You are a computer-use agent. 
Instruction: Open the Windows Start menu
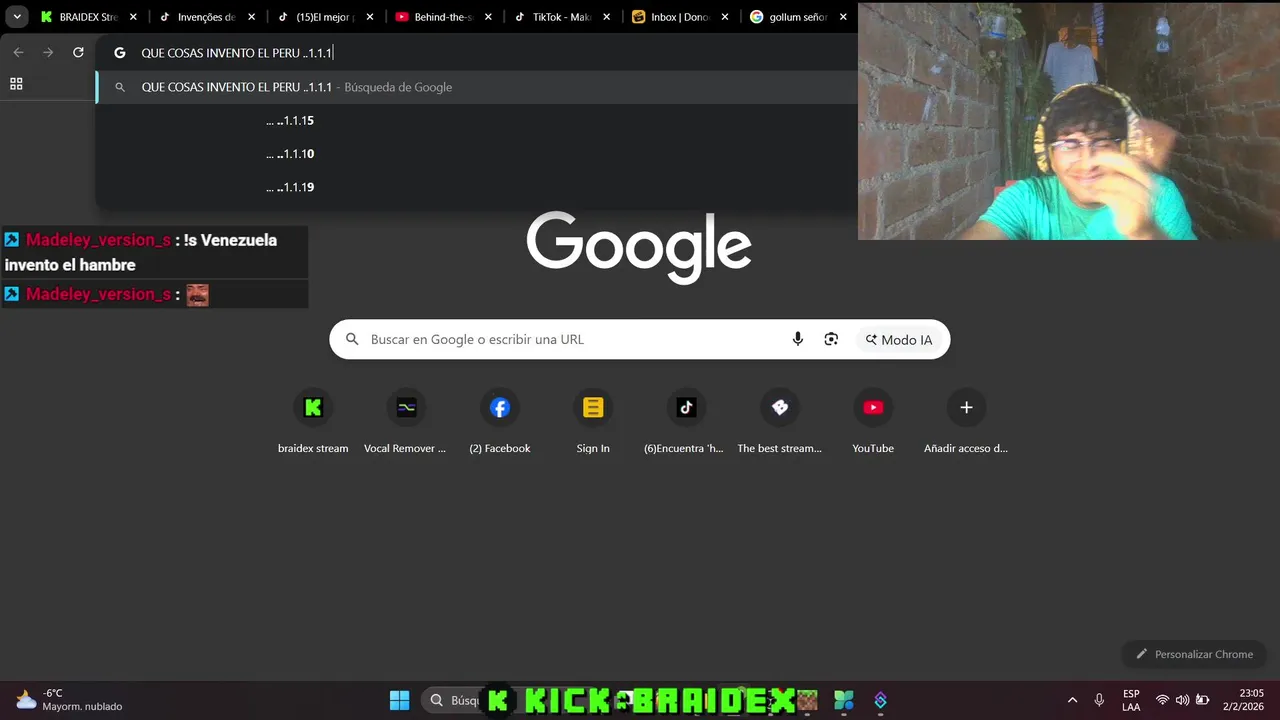pos(399,700)
